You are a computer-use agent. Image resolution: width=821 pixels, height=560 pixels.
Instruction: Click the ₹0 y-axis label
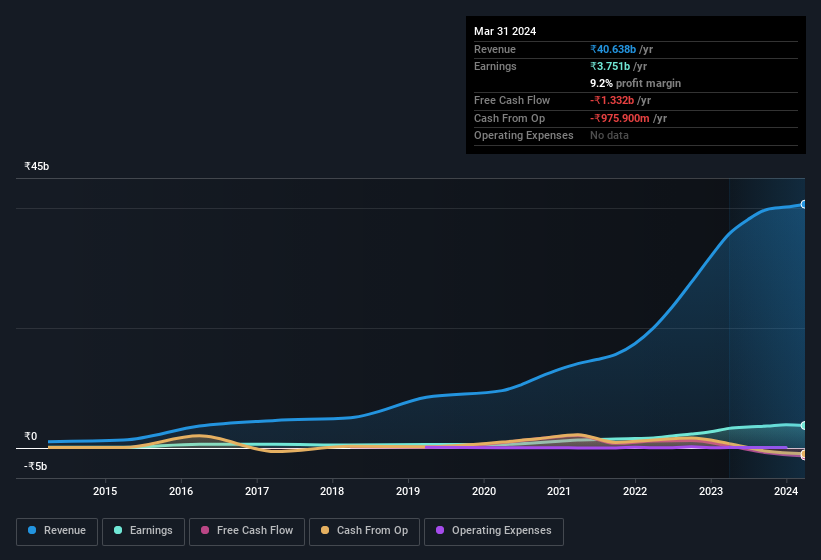click(31, 436)
